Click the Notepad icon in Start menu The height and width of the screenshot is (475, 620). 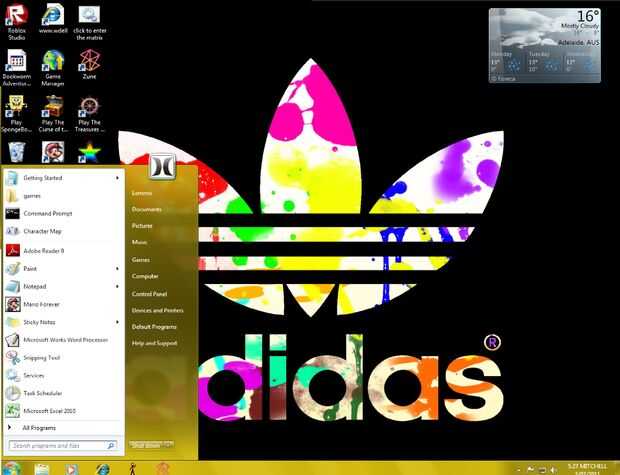click(x=13, y=286)
